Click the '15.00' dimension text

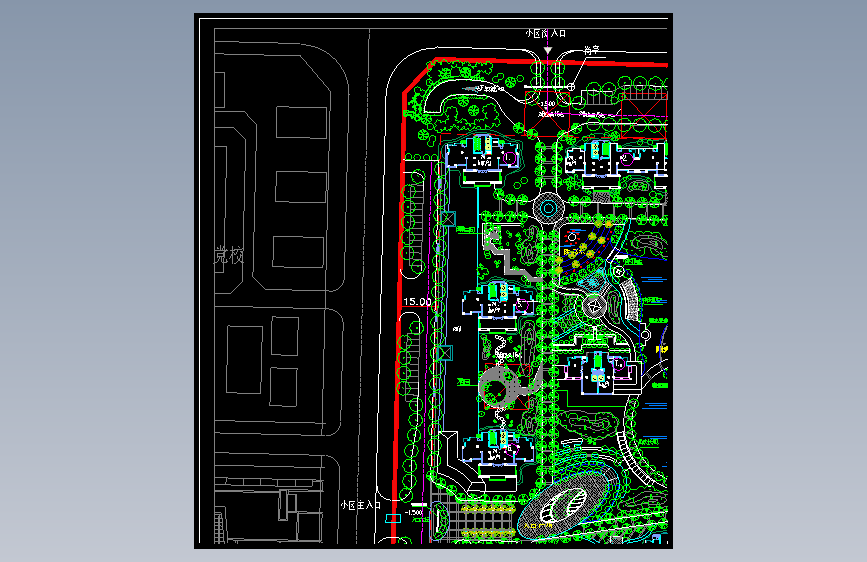pyautogui.click(x=417, y=301)
